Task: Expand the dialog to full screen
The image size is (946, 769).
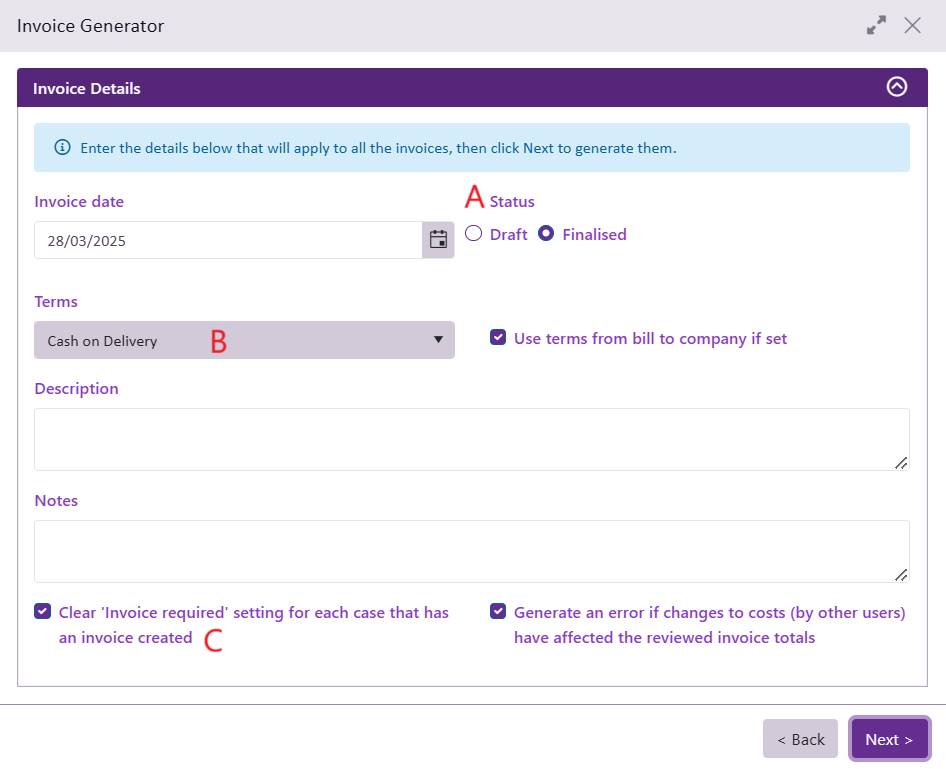Action: [876, 26]
